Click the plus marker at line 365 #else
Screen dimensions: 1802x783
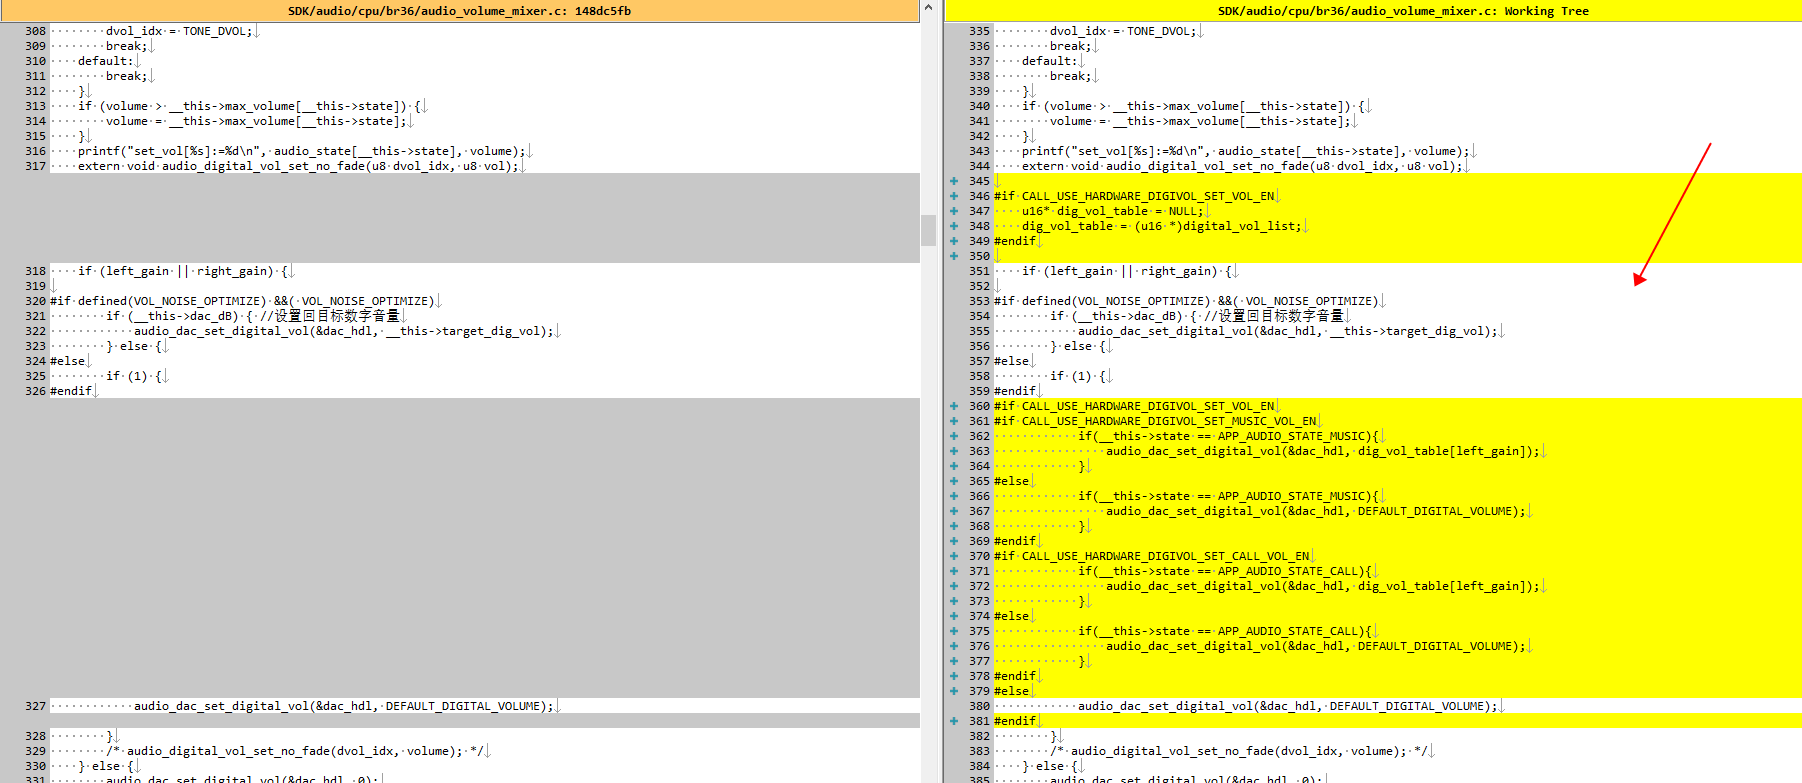[x=954, y=481]
